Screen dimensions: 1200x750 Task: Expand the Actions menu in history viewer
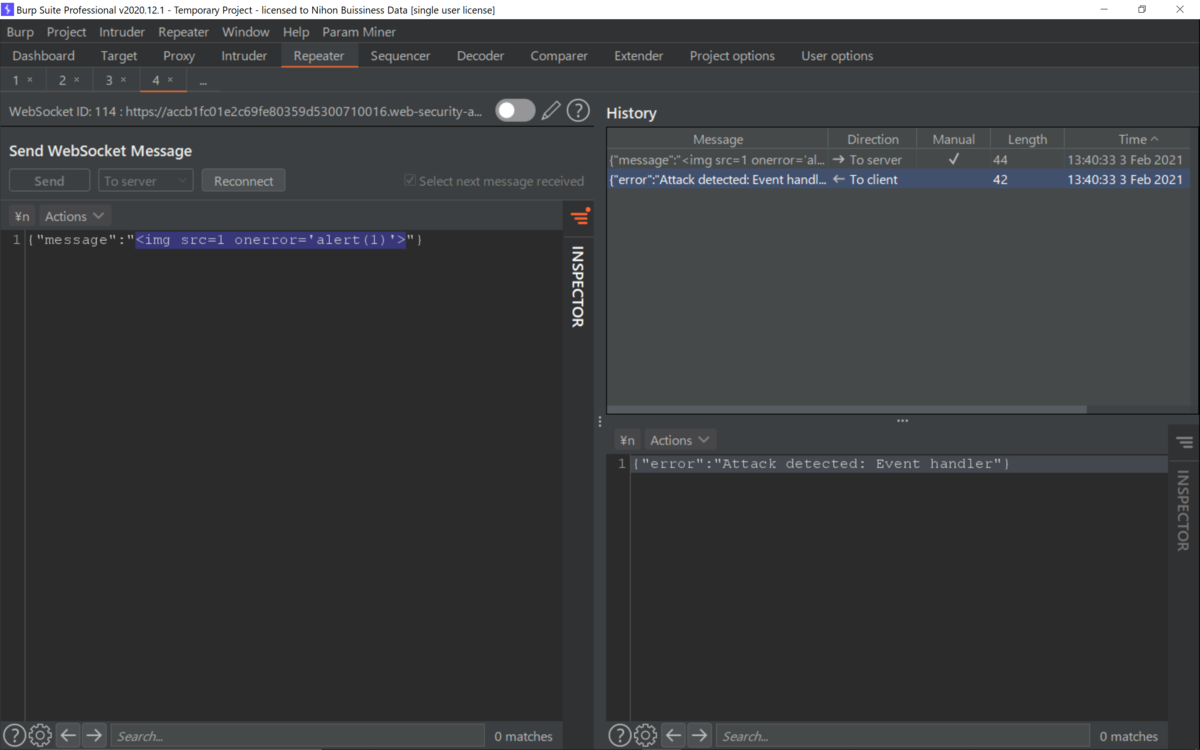tap(680, 440)
